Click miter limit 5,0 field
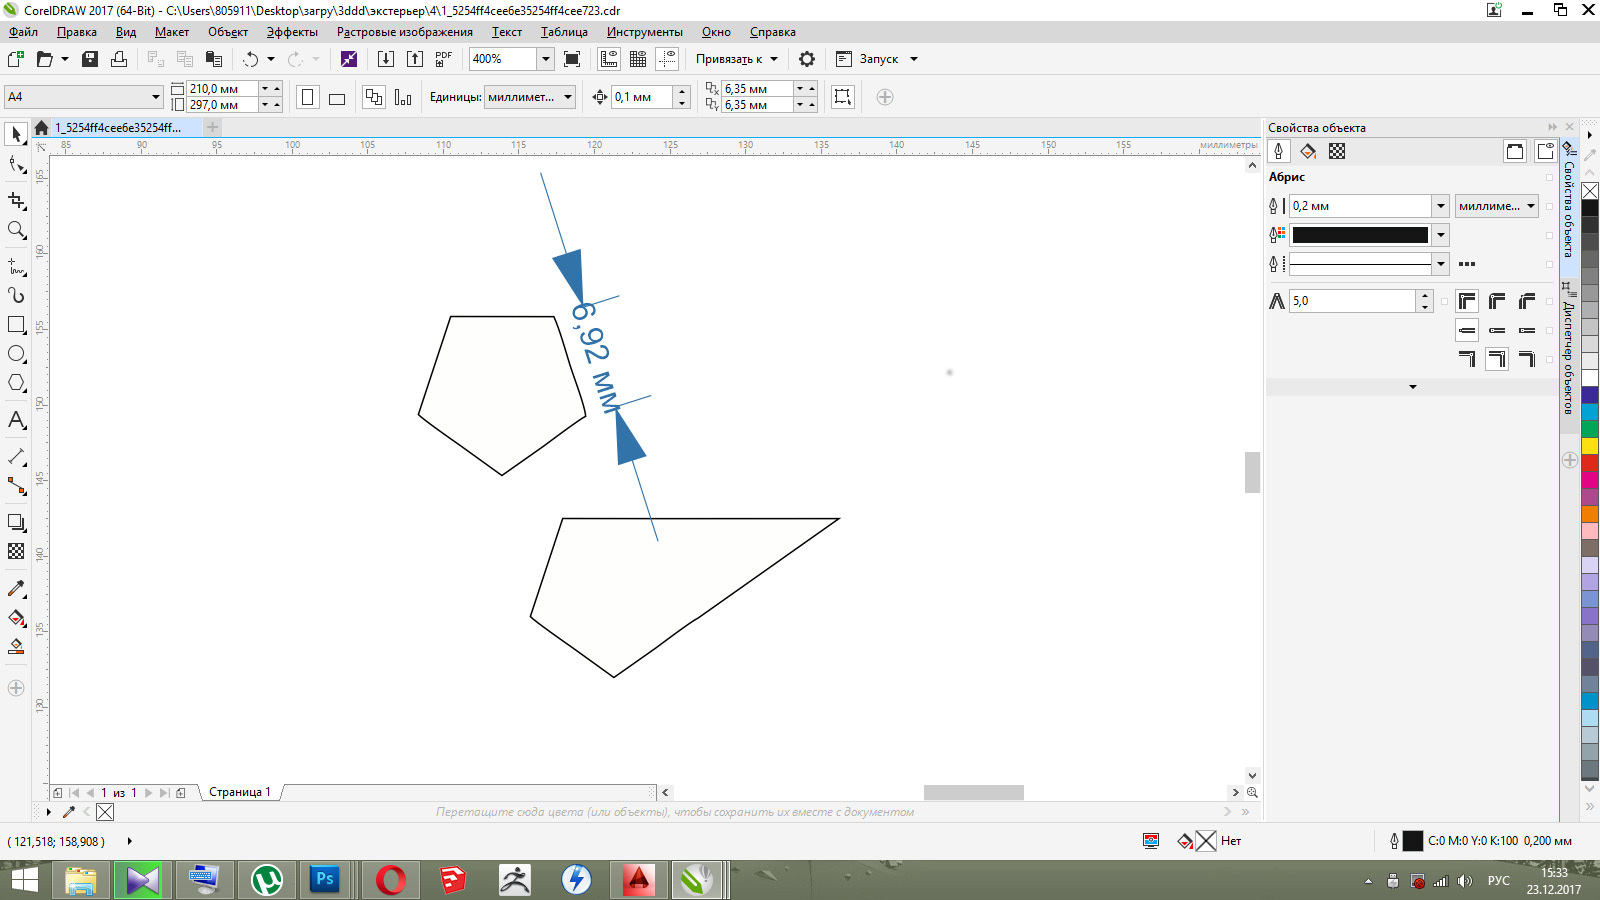The height and width of the screenshot is (900, 1600). coord(1352,301)
